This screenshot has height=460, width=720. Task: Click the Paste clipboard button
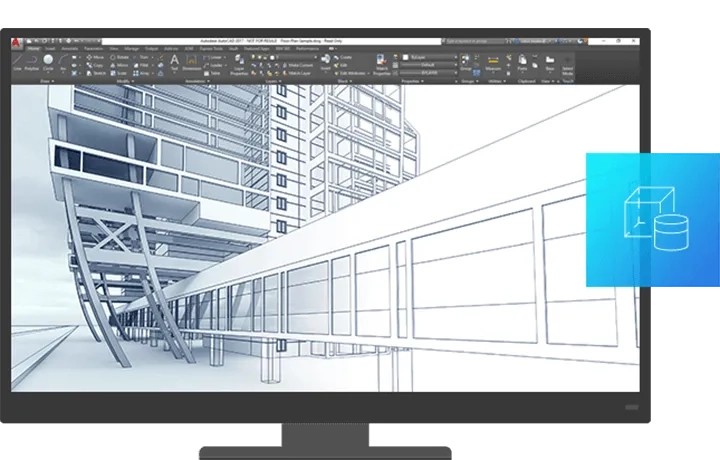(x=522, y=62)
